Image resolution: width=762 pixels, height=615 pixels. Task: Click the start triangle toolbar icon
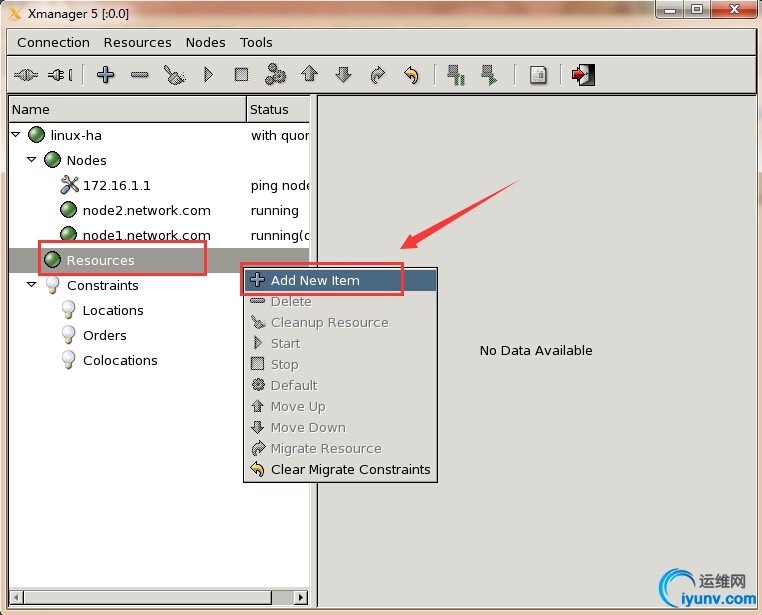(x=208, y=75)
